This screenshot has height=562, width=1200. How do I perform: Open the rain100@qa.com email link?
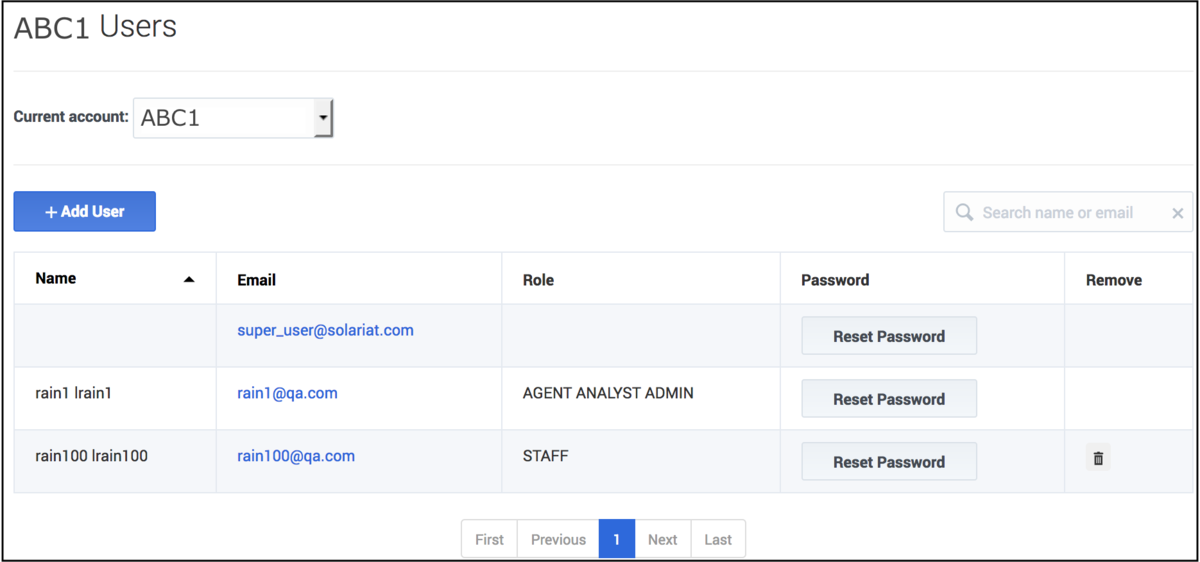pyautogui.click(x=296, y=456)
